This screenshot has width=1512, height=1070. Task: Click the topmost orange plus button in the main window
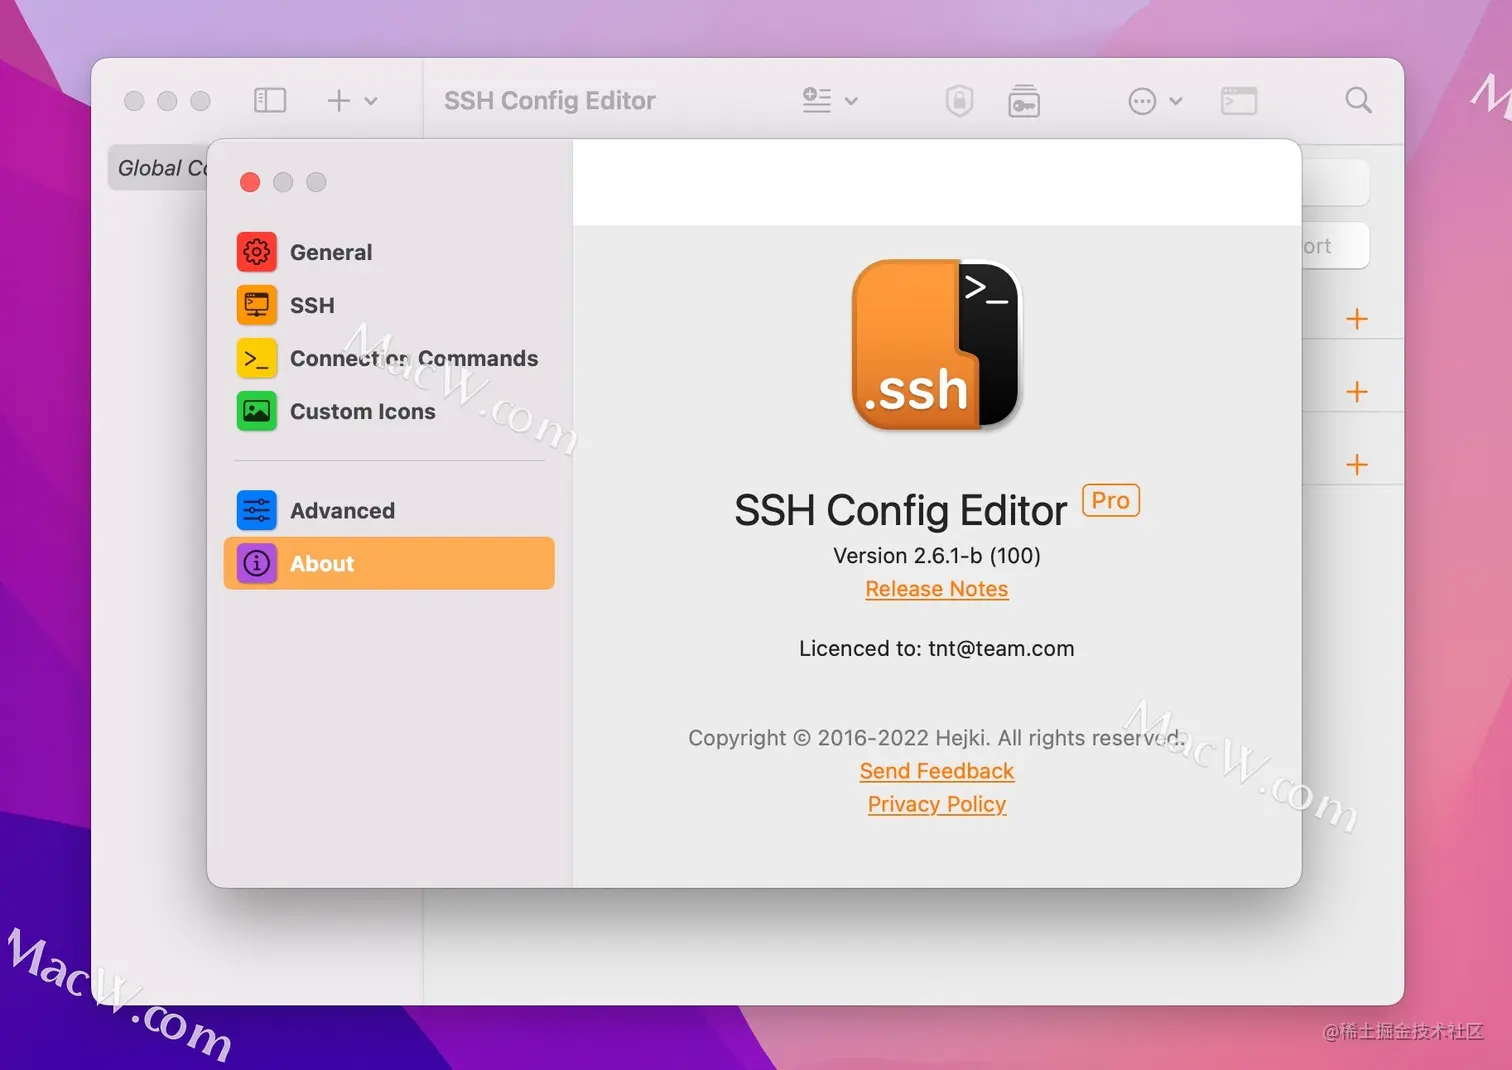pyautogui.click(x=1357, y=319)
